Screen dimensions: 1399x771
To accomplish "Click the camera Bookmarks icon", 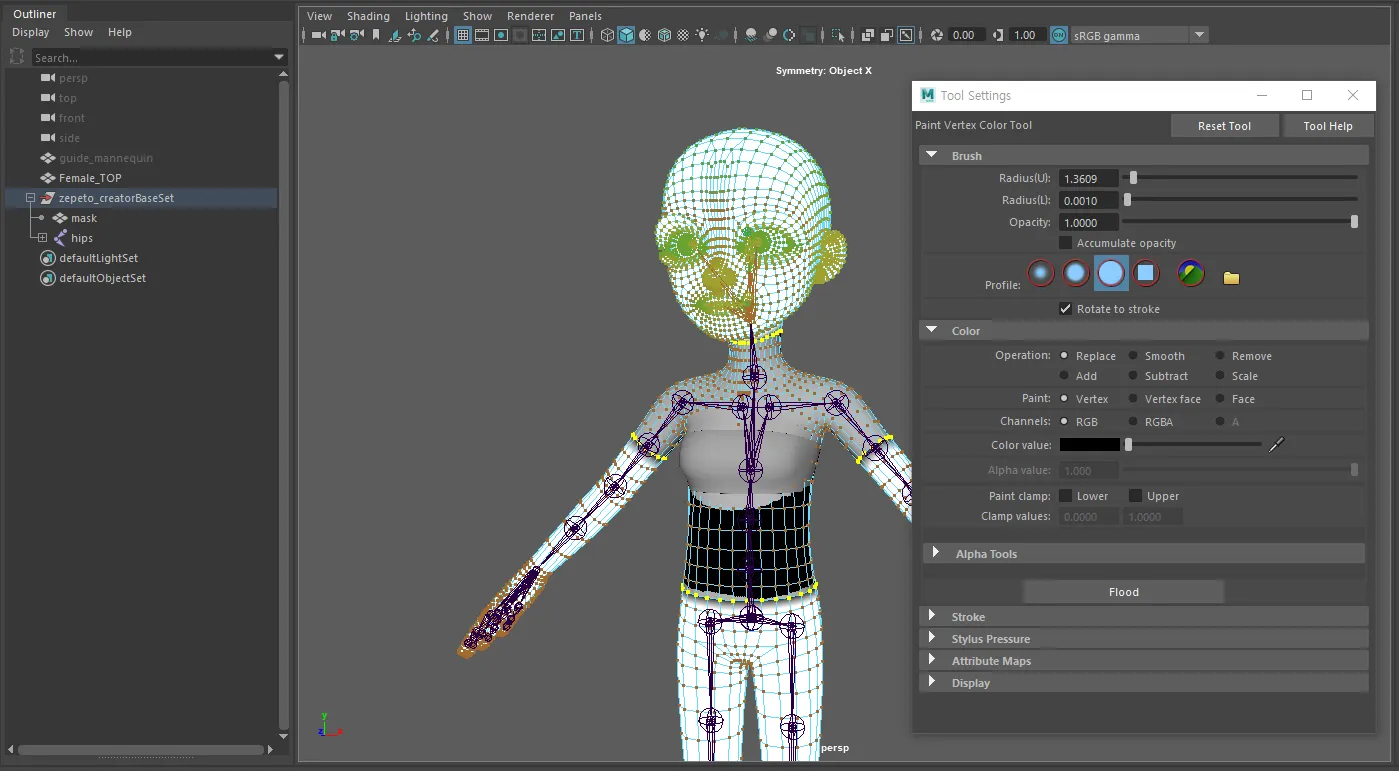I will (x=376, y=35).
